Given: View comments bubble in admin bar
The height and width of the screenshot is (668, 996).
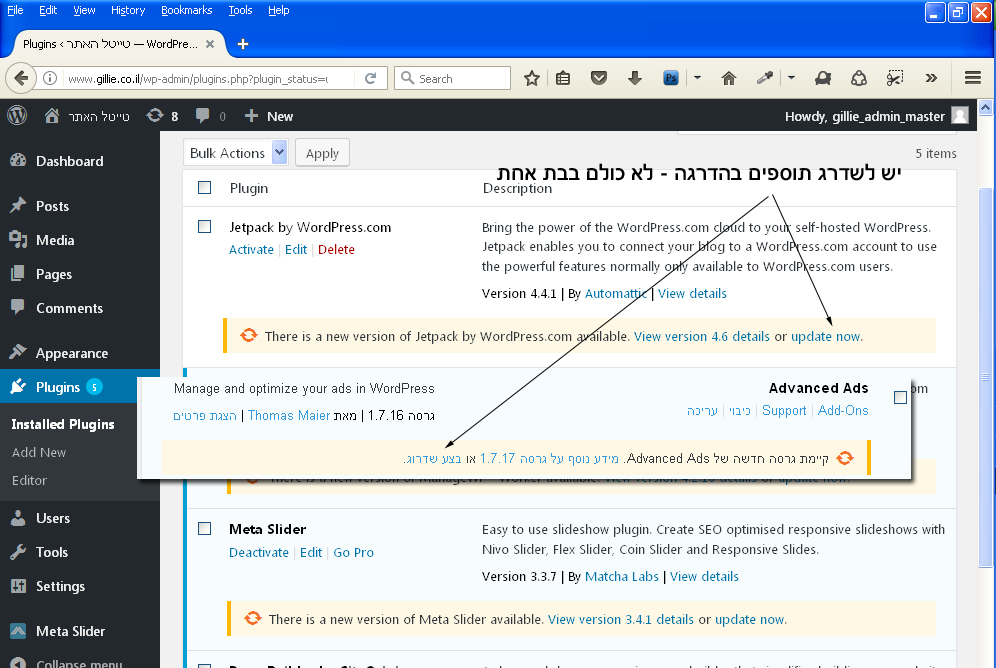Looking at the screenshot, I should tap(202, 116).
